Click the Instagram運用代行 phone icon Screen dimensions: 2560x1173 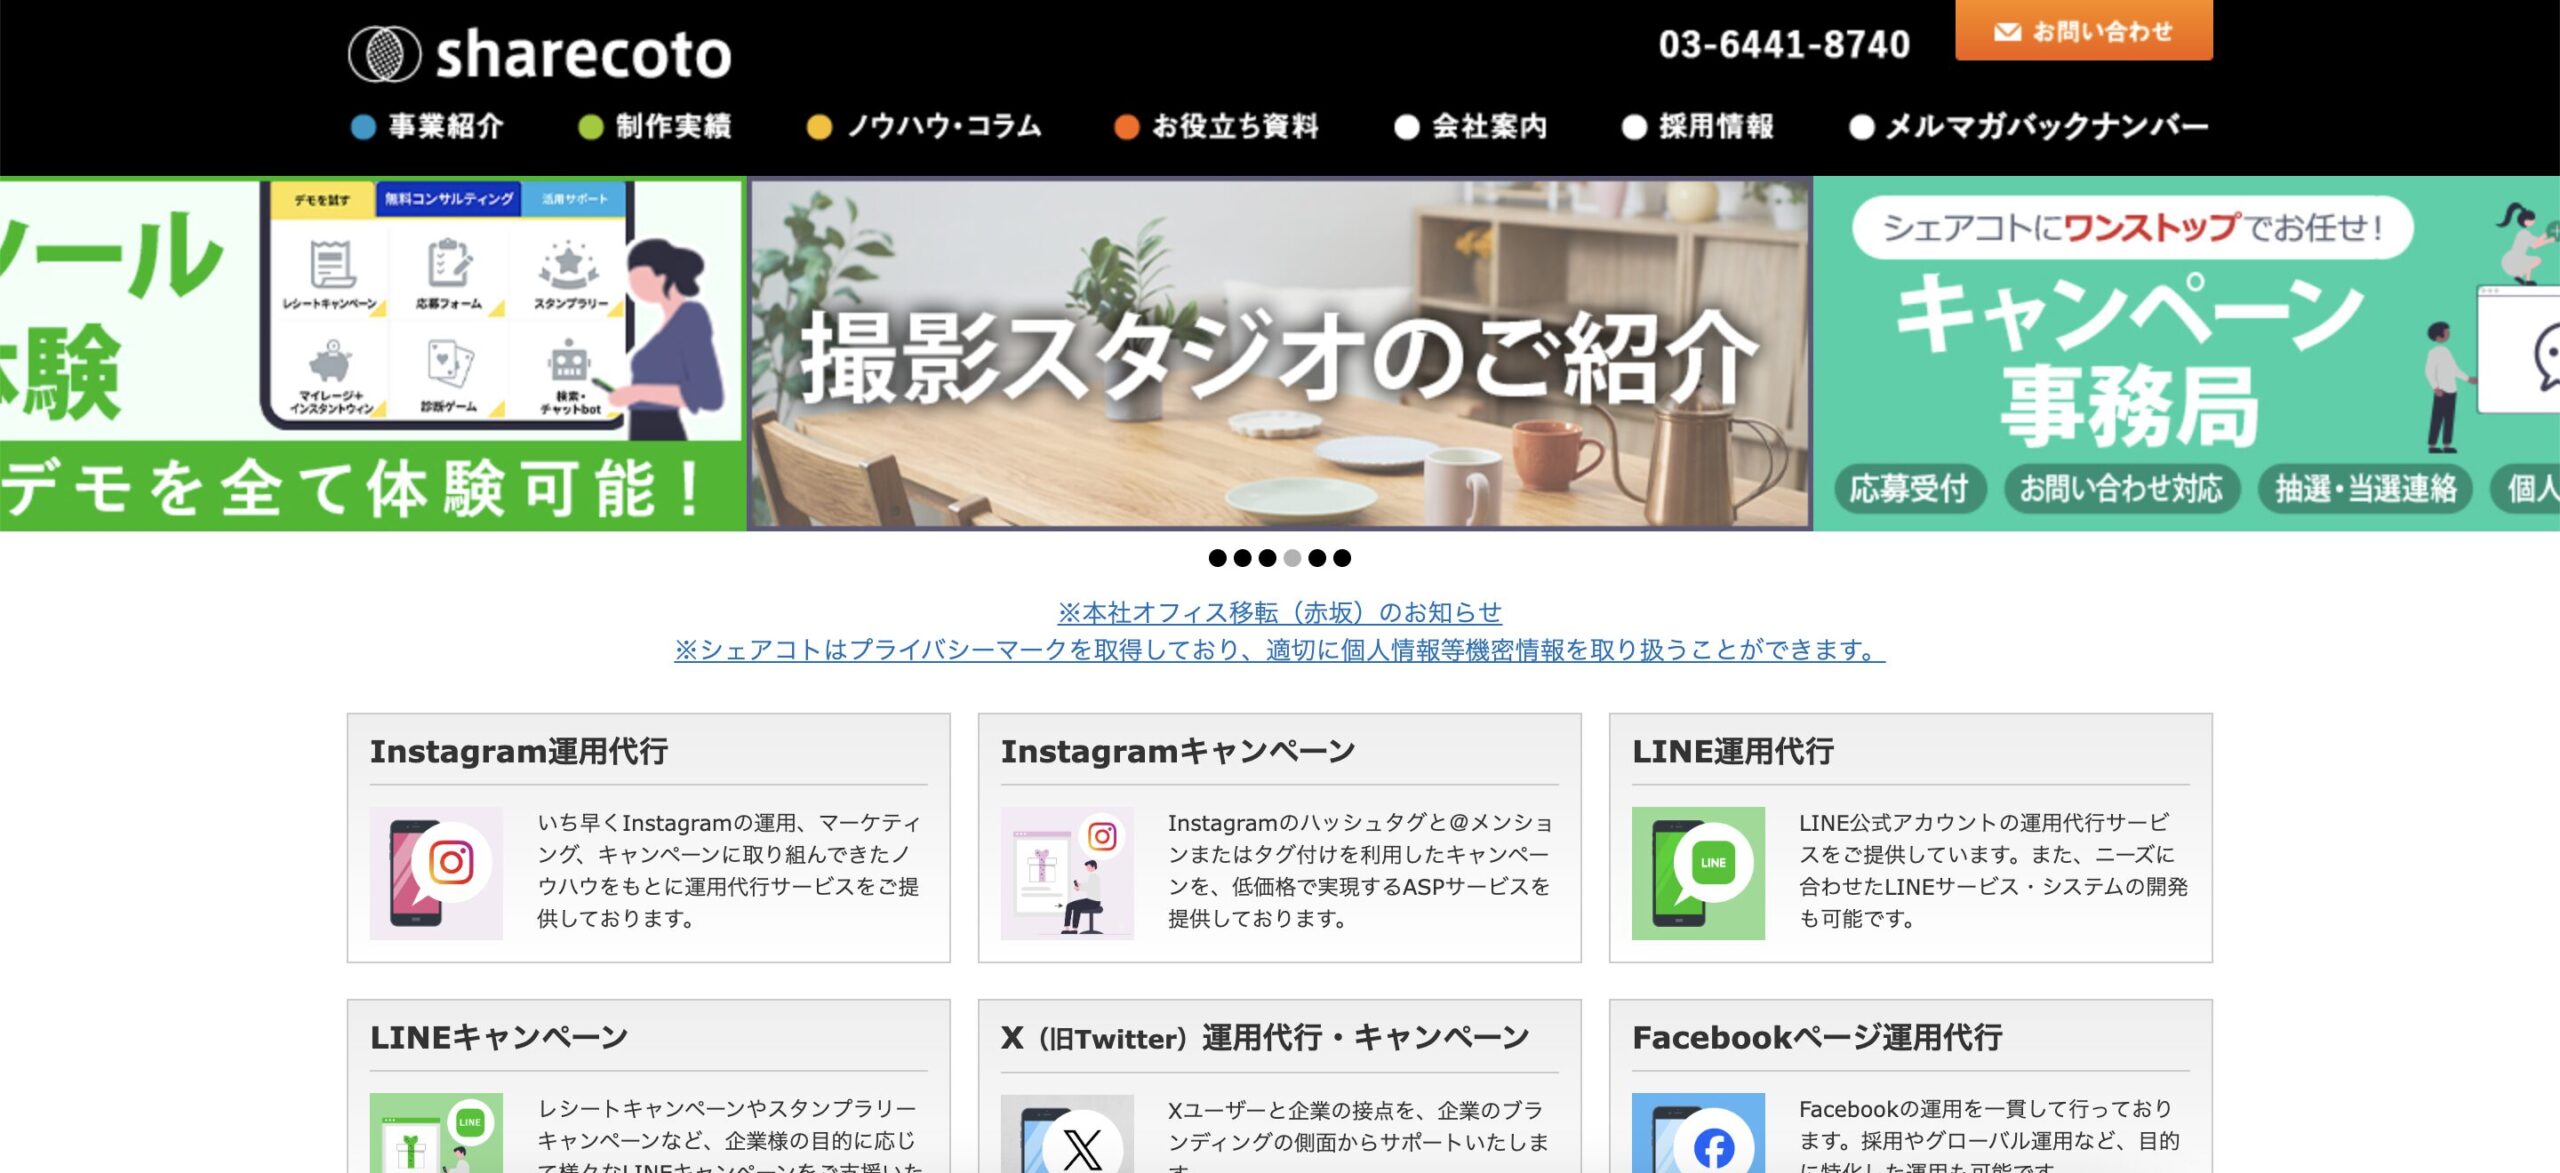point(436,873)
